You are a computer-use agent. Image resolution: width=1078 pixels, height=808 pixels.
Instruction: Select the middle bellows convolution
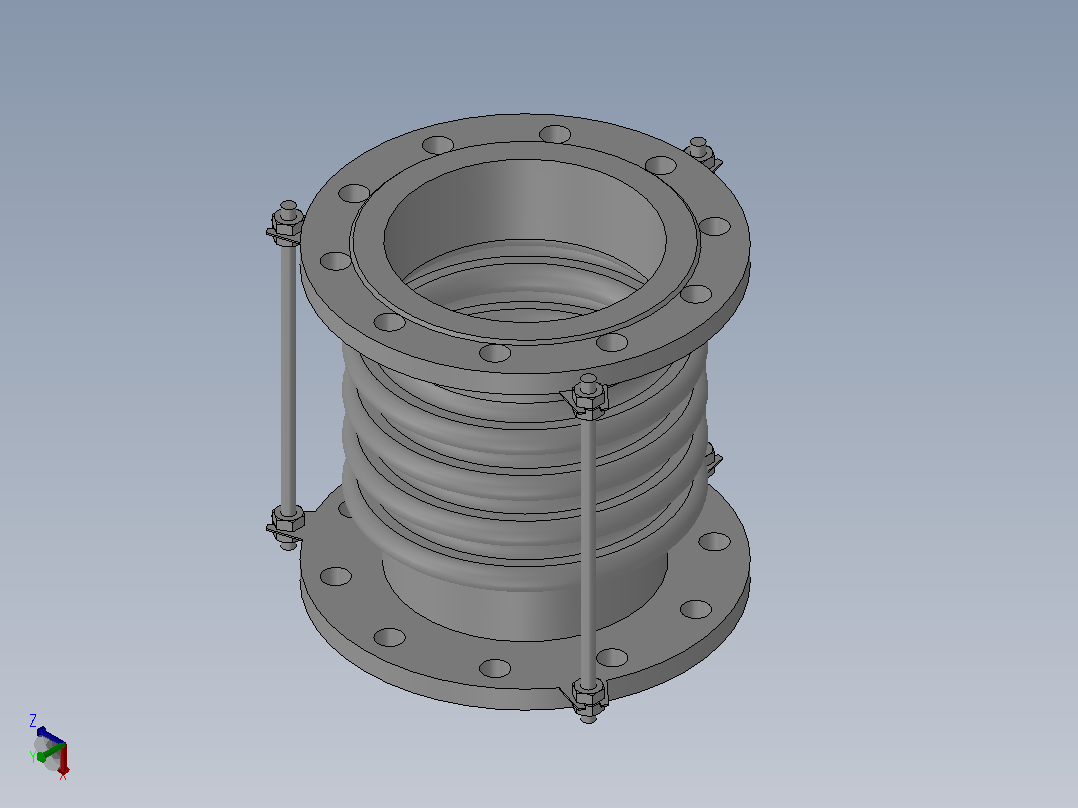coord(525,474)
